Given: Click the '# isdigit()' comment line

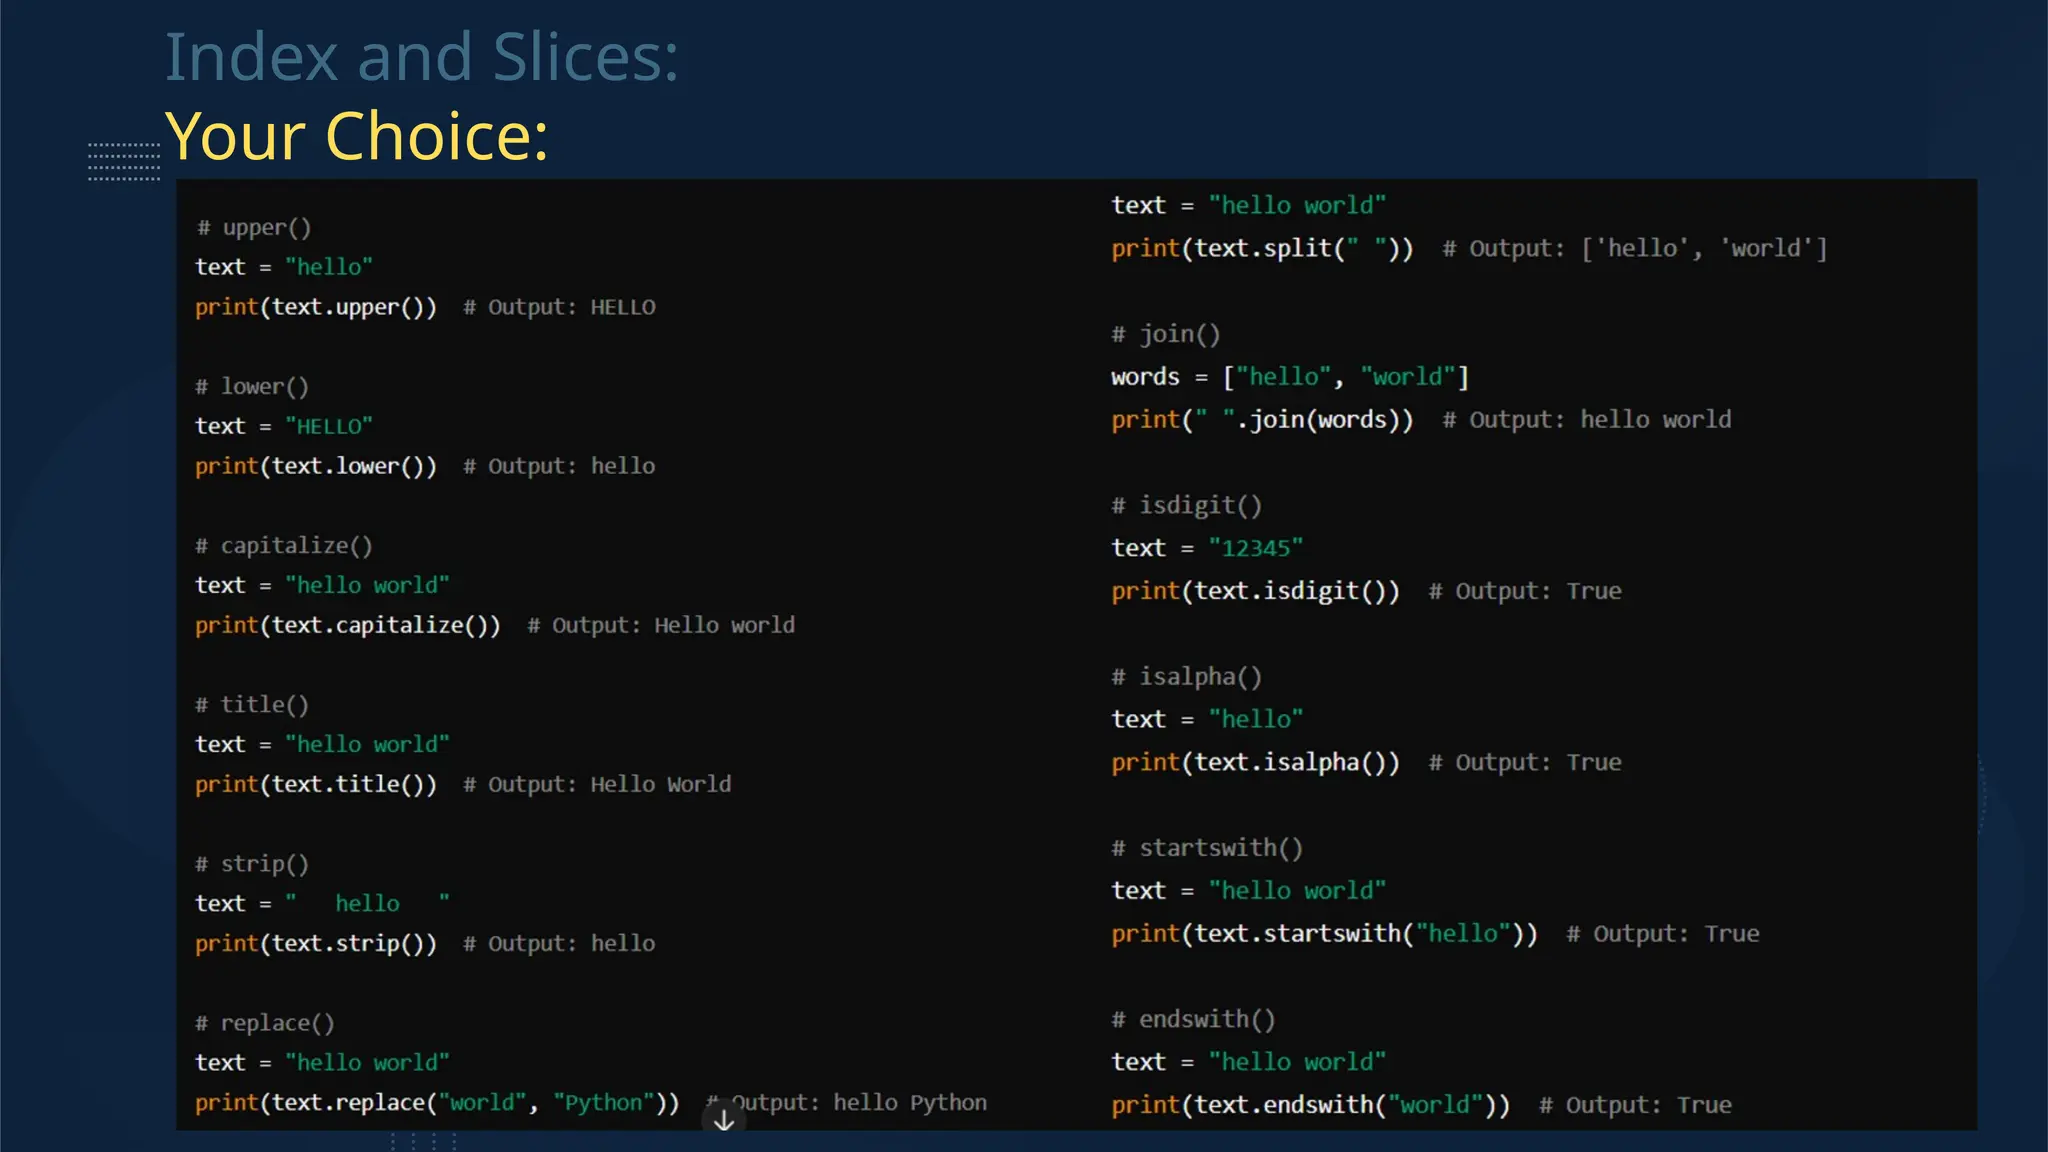Looking at the screenshot, I should pos(1187,505).
